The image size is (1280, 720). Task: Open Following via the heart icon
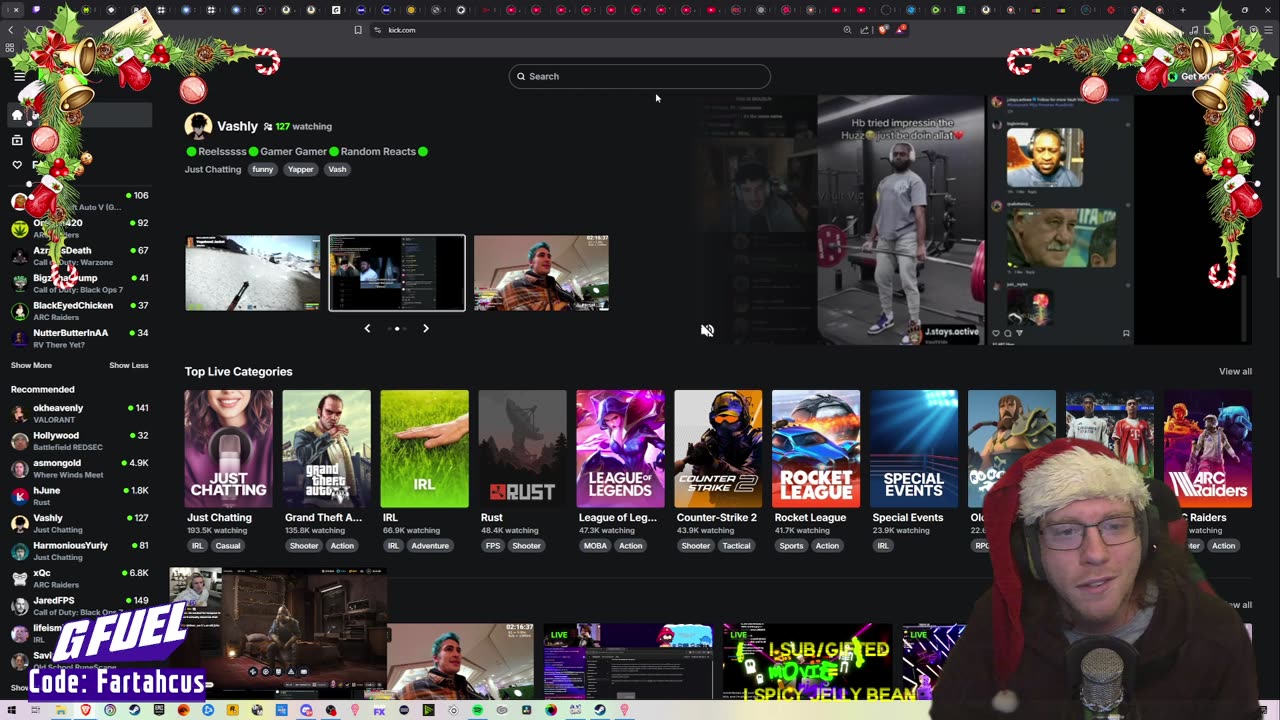click(x=17, y=165)
